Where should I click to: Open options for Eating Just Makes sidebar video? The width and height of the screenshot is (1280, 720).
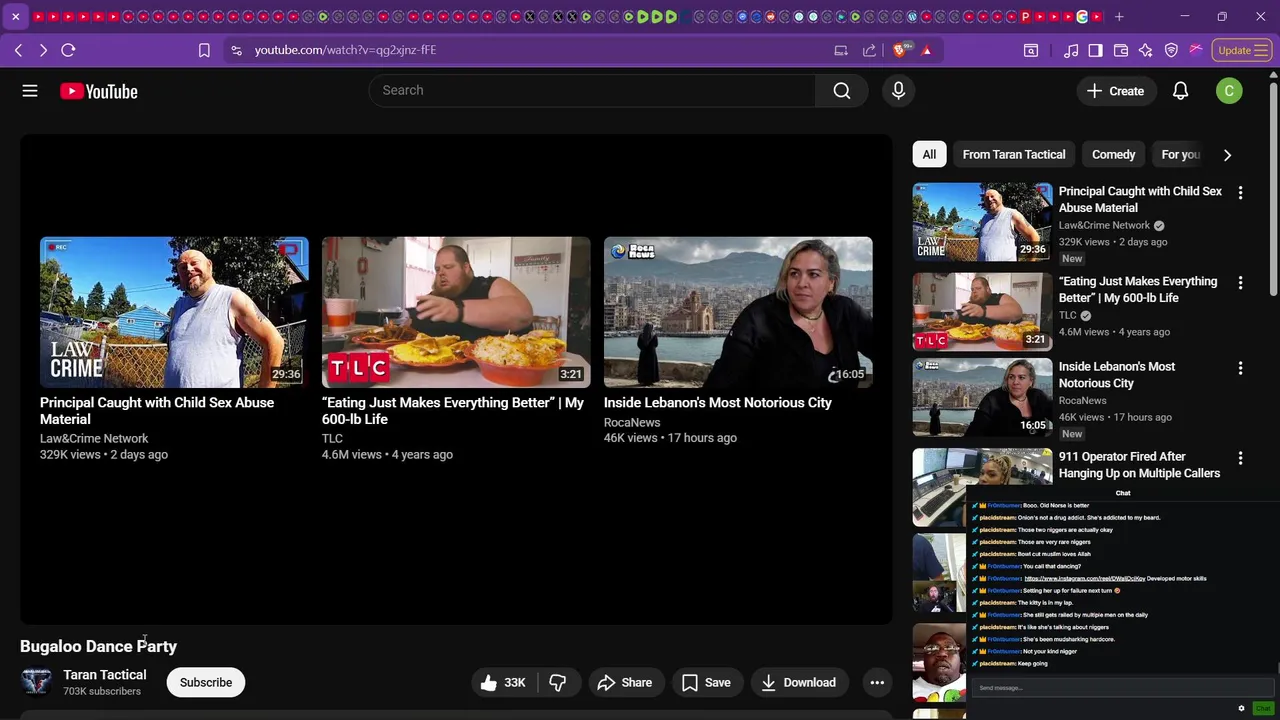[x=1240, y=282]
